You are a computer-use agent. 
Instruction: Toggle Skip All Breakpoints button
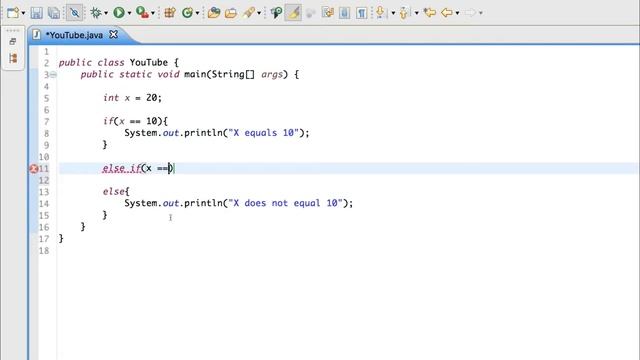74,13
